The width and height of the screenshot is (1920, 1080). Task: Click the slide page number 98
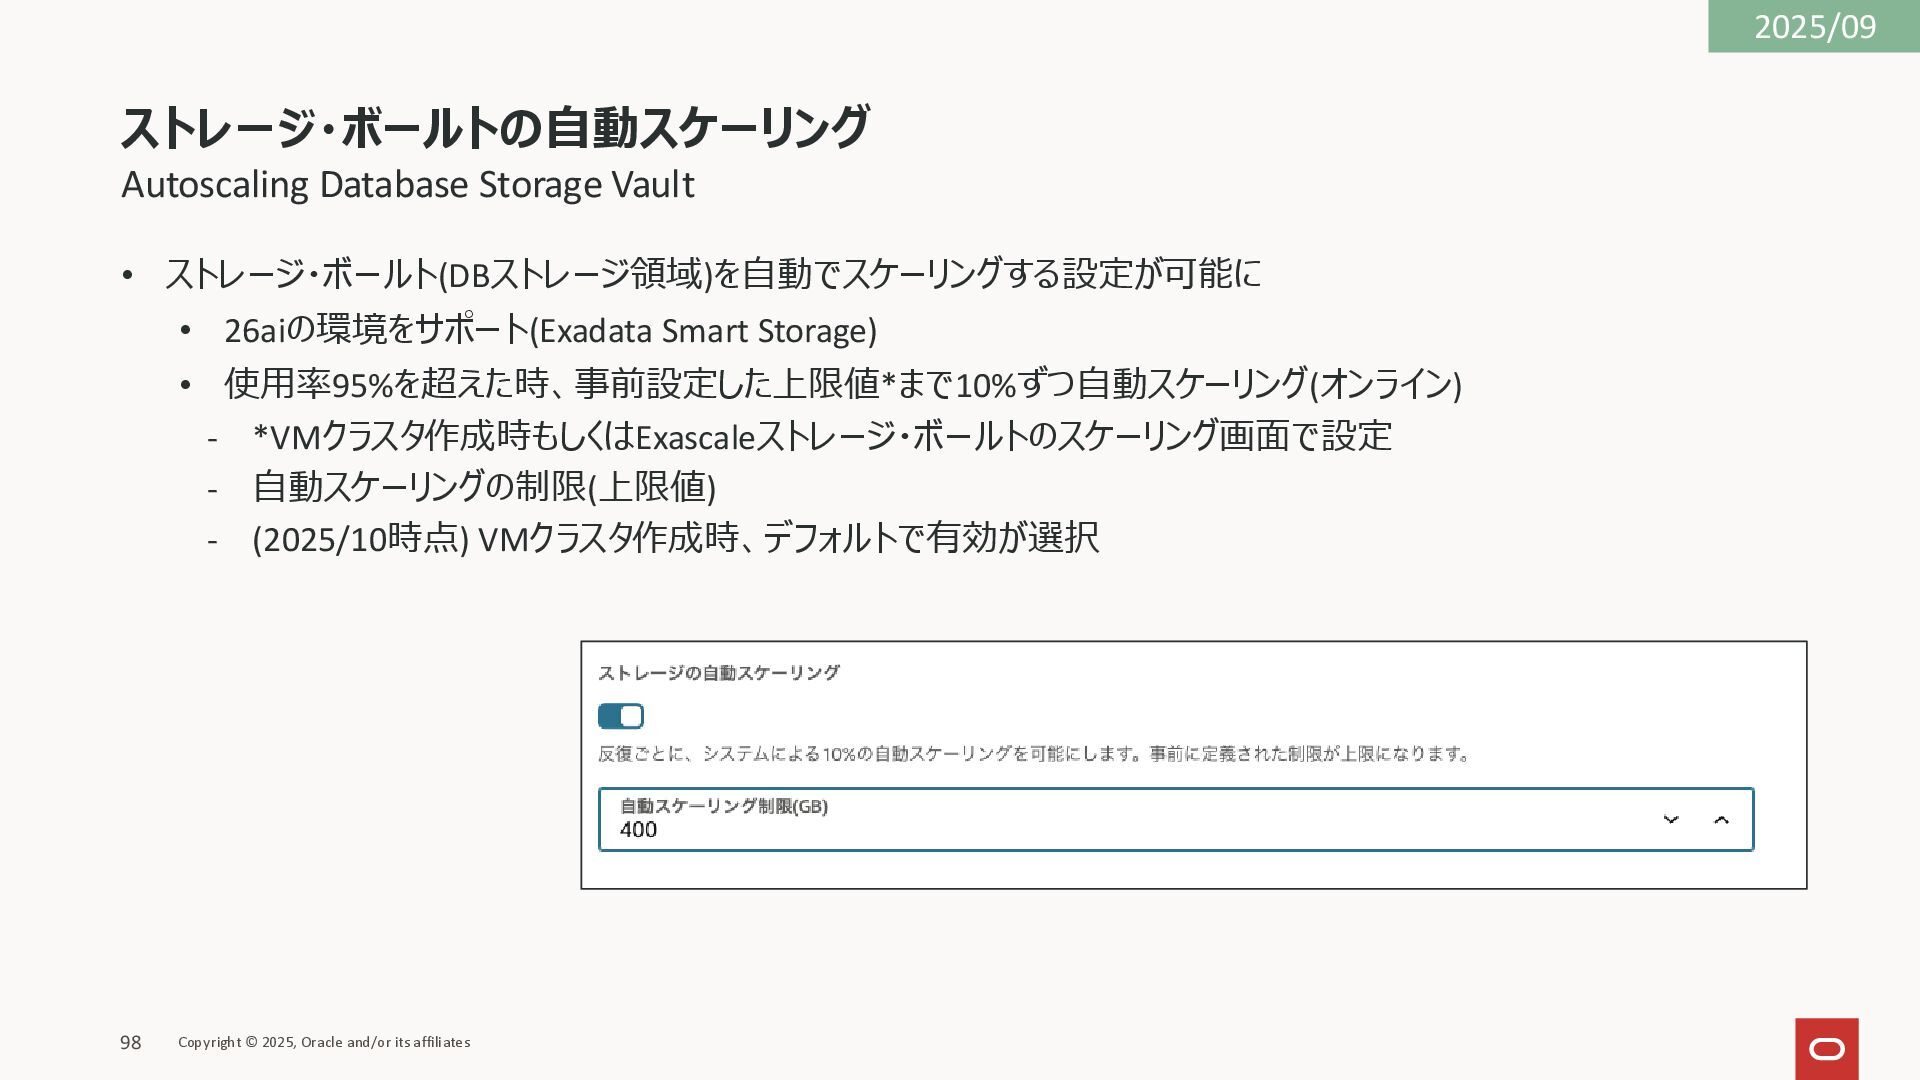coord(130,1042)
